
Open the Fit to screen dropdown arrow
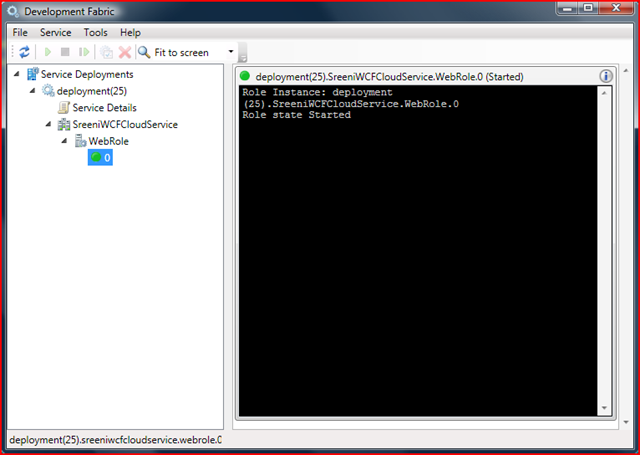(x=231, y=51)
